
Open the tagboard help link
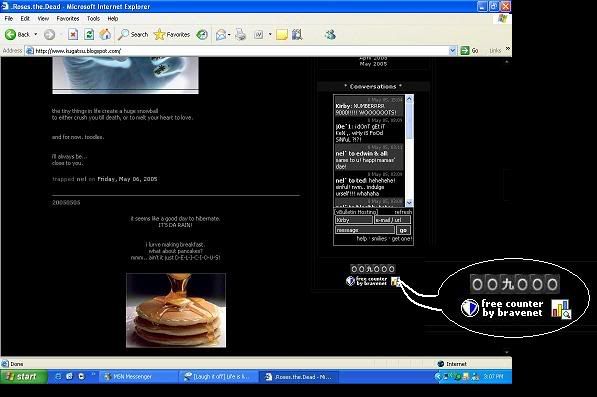point(361,239)
